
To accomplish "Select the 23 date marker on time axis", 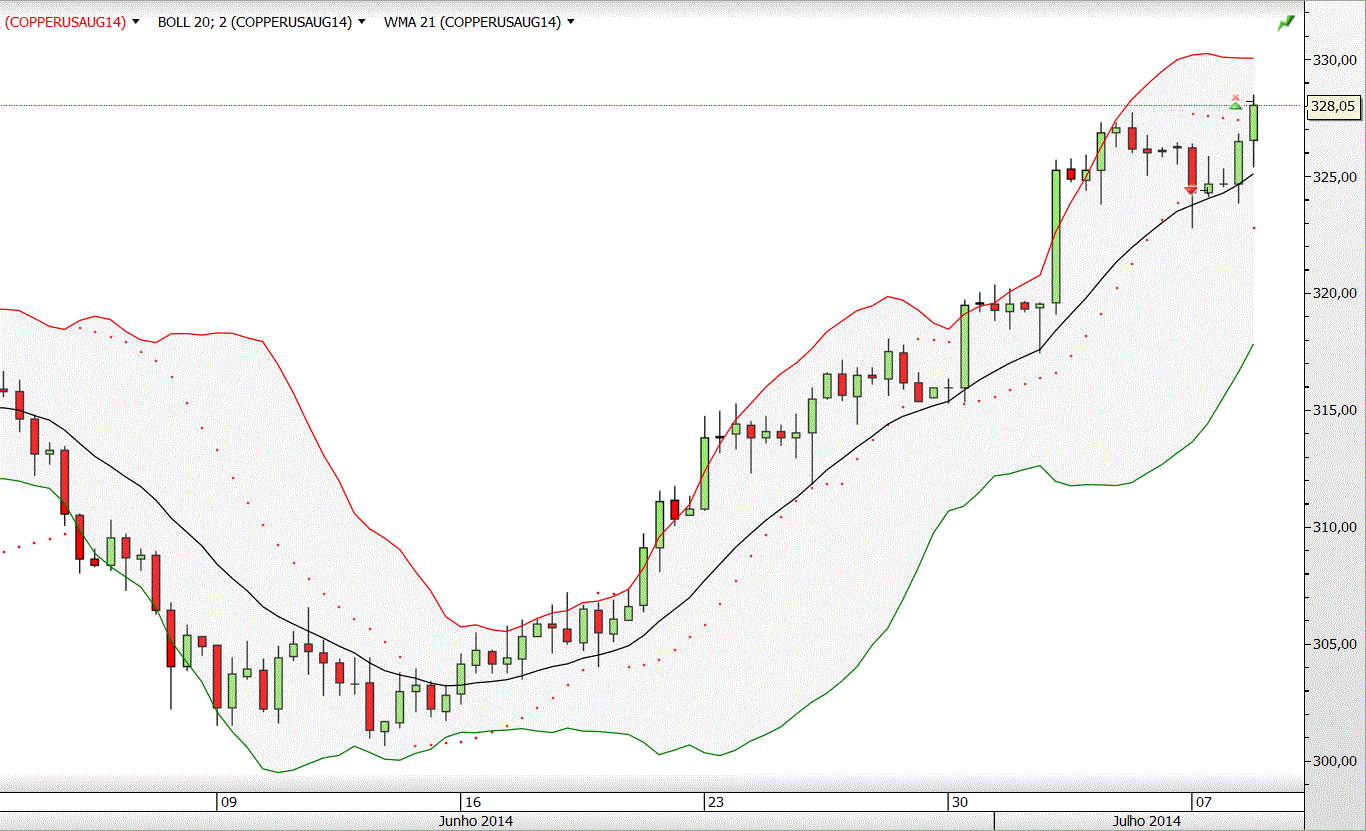I will 716,802.
